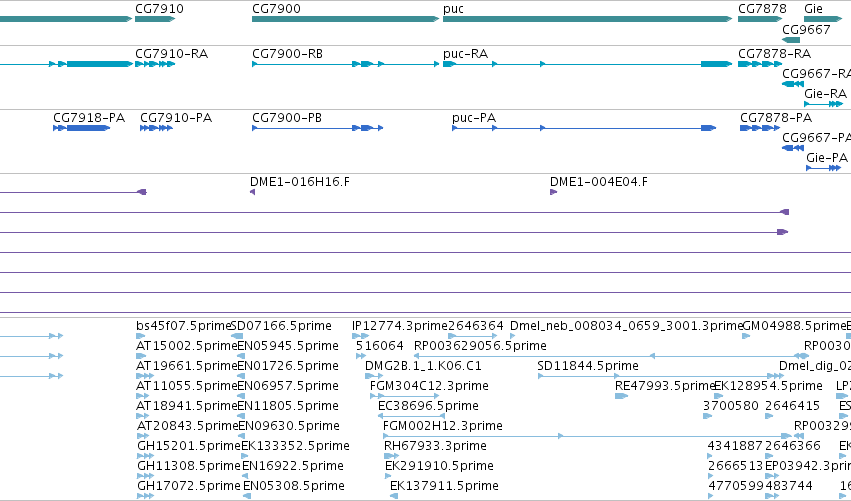Click the DME1-004E04.F BAC end label
This screenshot has height=501, width=851.
[599, 182]
